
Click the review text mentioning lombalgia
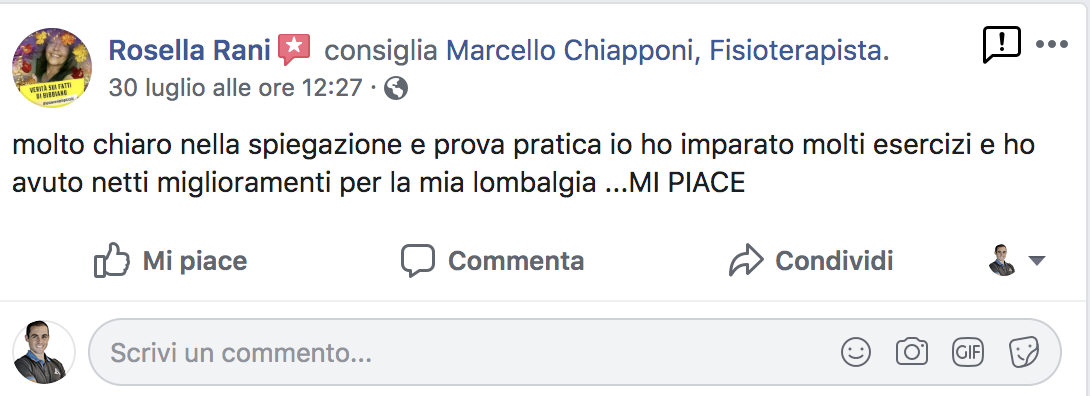(x=523, y=164)
